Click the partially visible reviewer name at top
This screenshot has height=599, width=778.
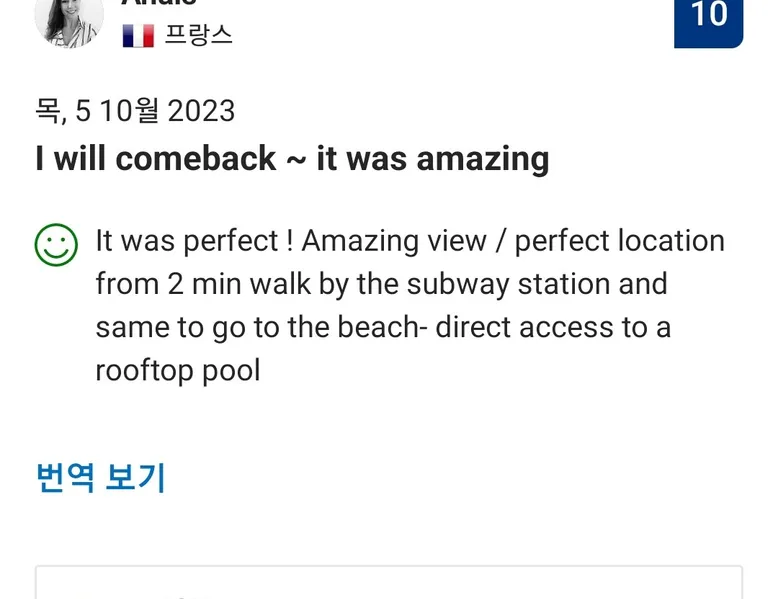(x=160, y=3)
